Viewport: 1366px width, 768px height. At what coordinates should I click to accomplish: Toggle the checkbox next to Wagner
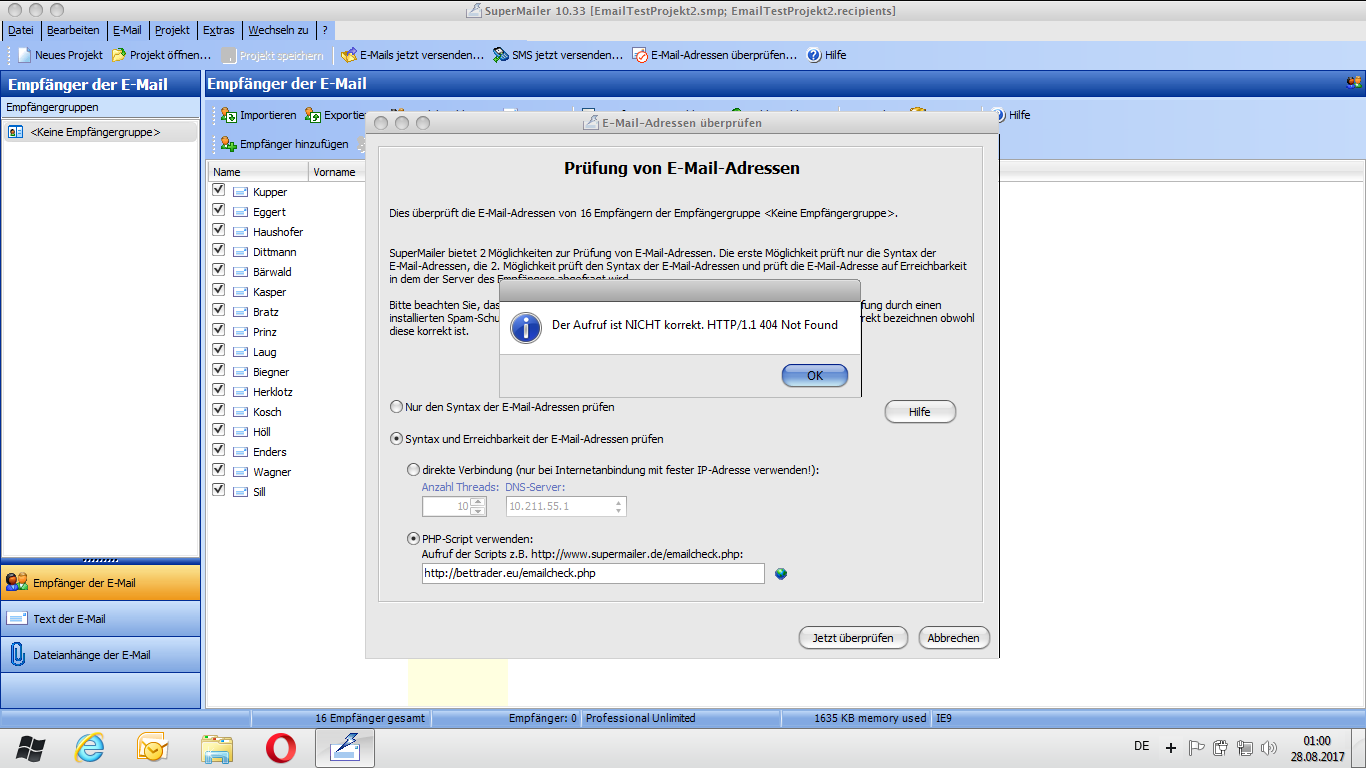coord(219,470)
